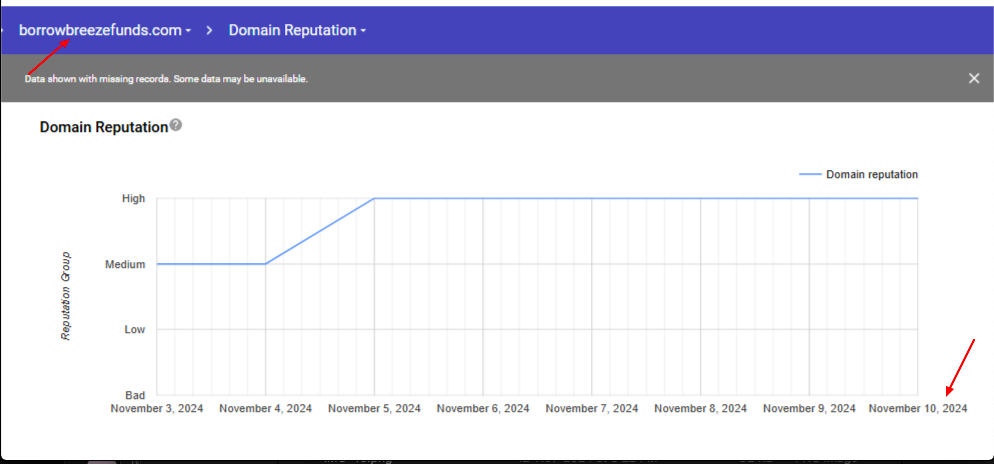Viewport: 994px width, 464px height.
Task: Dismiss the missing records banner
Action: (974, 78)
